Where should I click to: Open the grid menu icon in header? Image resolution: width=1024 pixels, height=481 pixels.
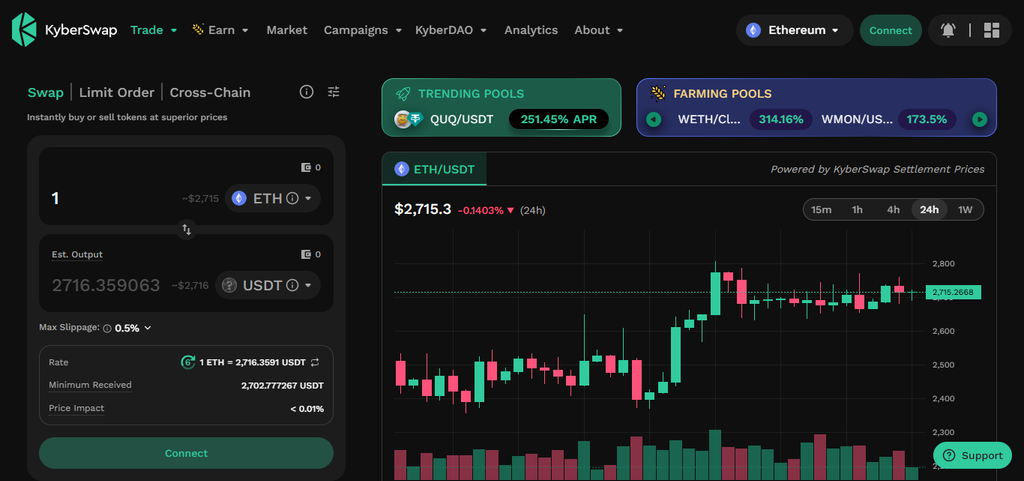point(991,30)
